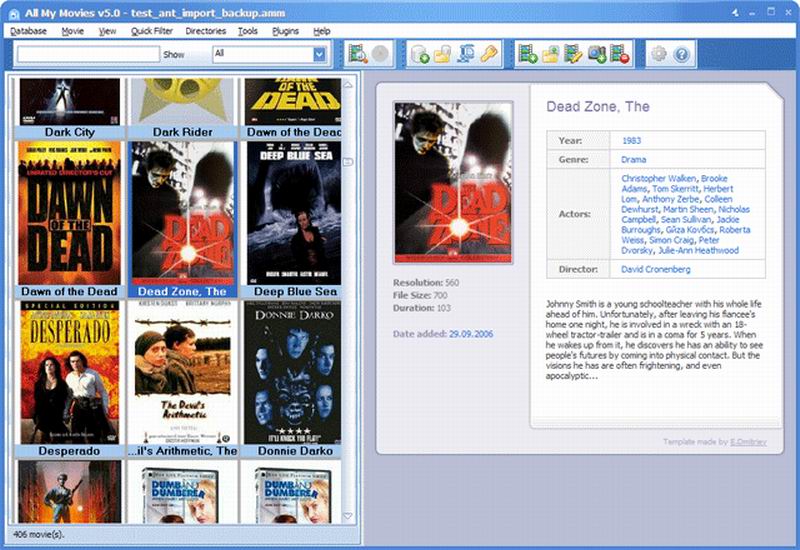
Task: Select the Dead Zone, The thumbnail
Action: [x=182, y=219]
